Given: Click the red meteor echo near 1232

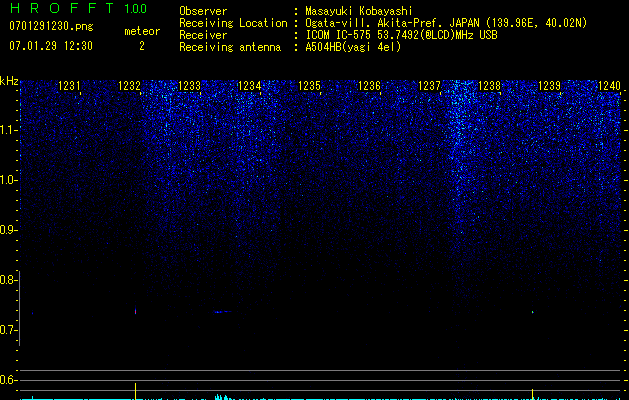Looking at the screenshot, I should tap(136, 311).
